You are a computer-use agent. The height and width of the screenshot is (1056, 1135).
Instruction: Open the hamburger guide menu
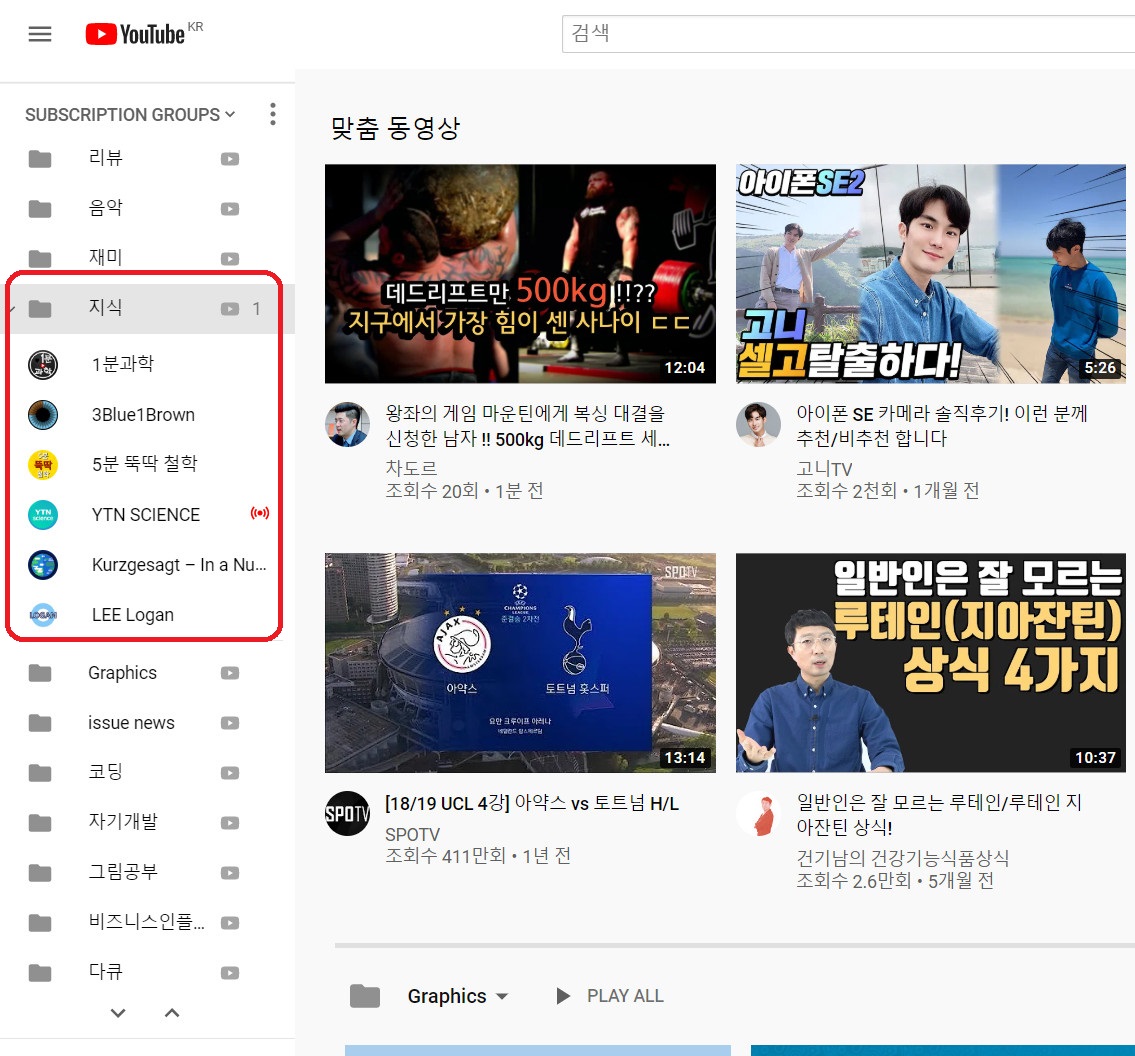pos(40,34)
